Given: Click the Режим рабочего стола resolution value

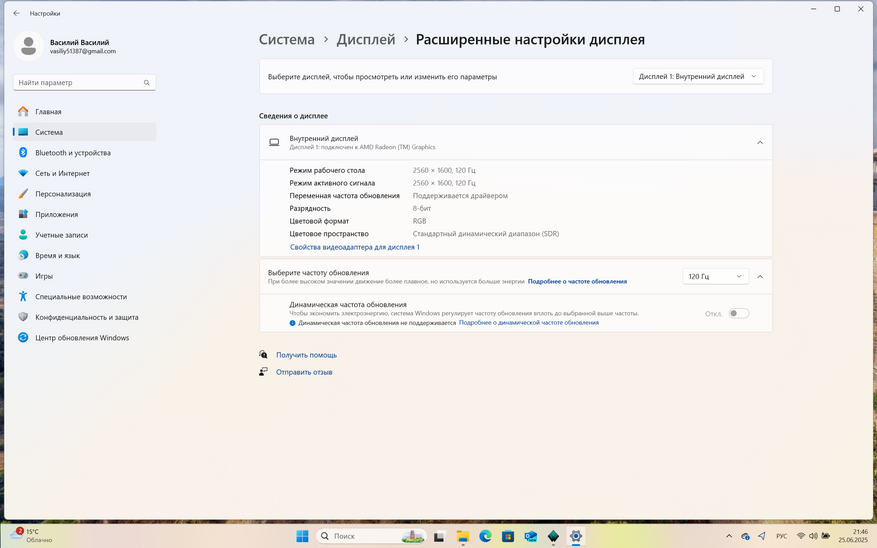Looking at the screenshot, I should 444,170.
